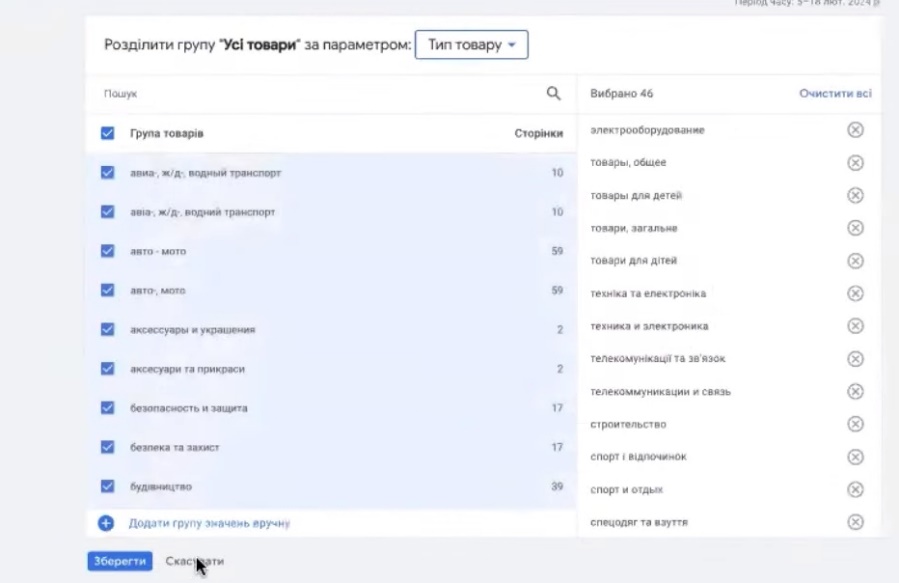Click the "Скасувати" cancel button
The height and width of the screenshot is (583, 899).
pyautogui.click(x=194, y=561)
